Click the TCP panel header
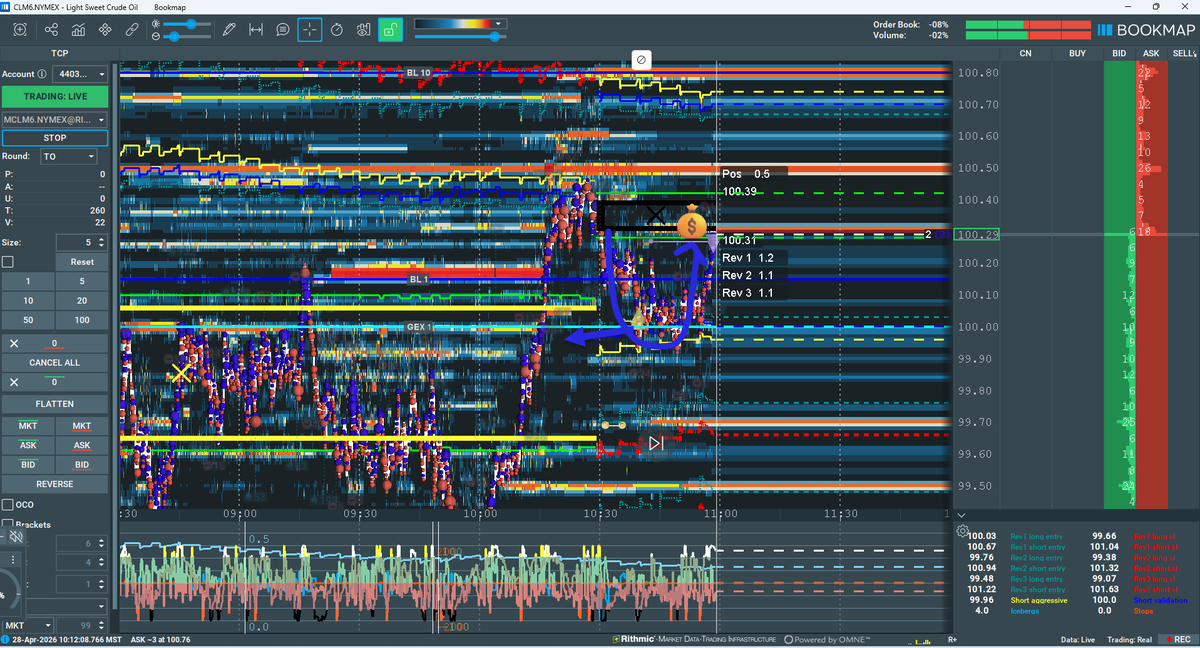The image size is (1200, 648). (60, 53)
